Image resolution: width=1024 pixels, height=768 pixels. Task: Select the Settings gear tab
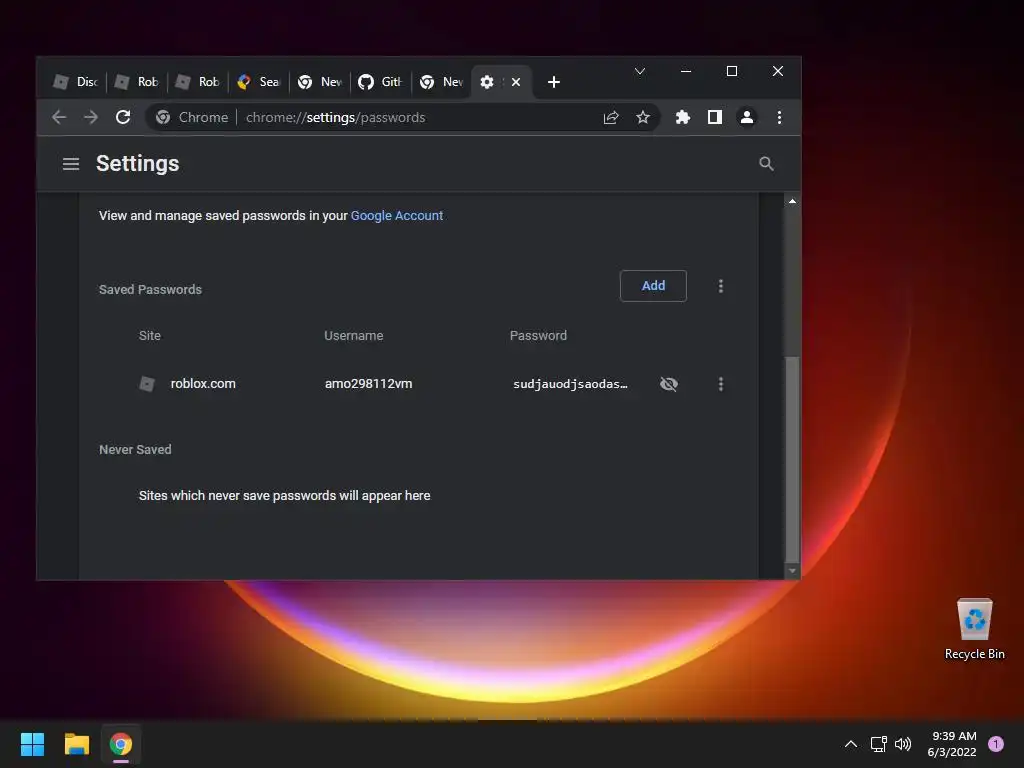[487, 82]
